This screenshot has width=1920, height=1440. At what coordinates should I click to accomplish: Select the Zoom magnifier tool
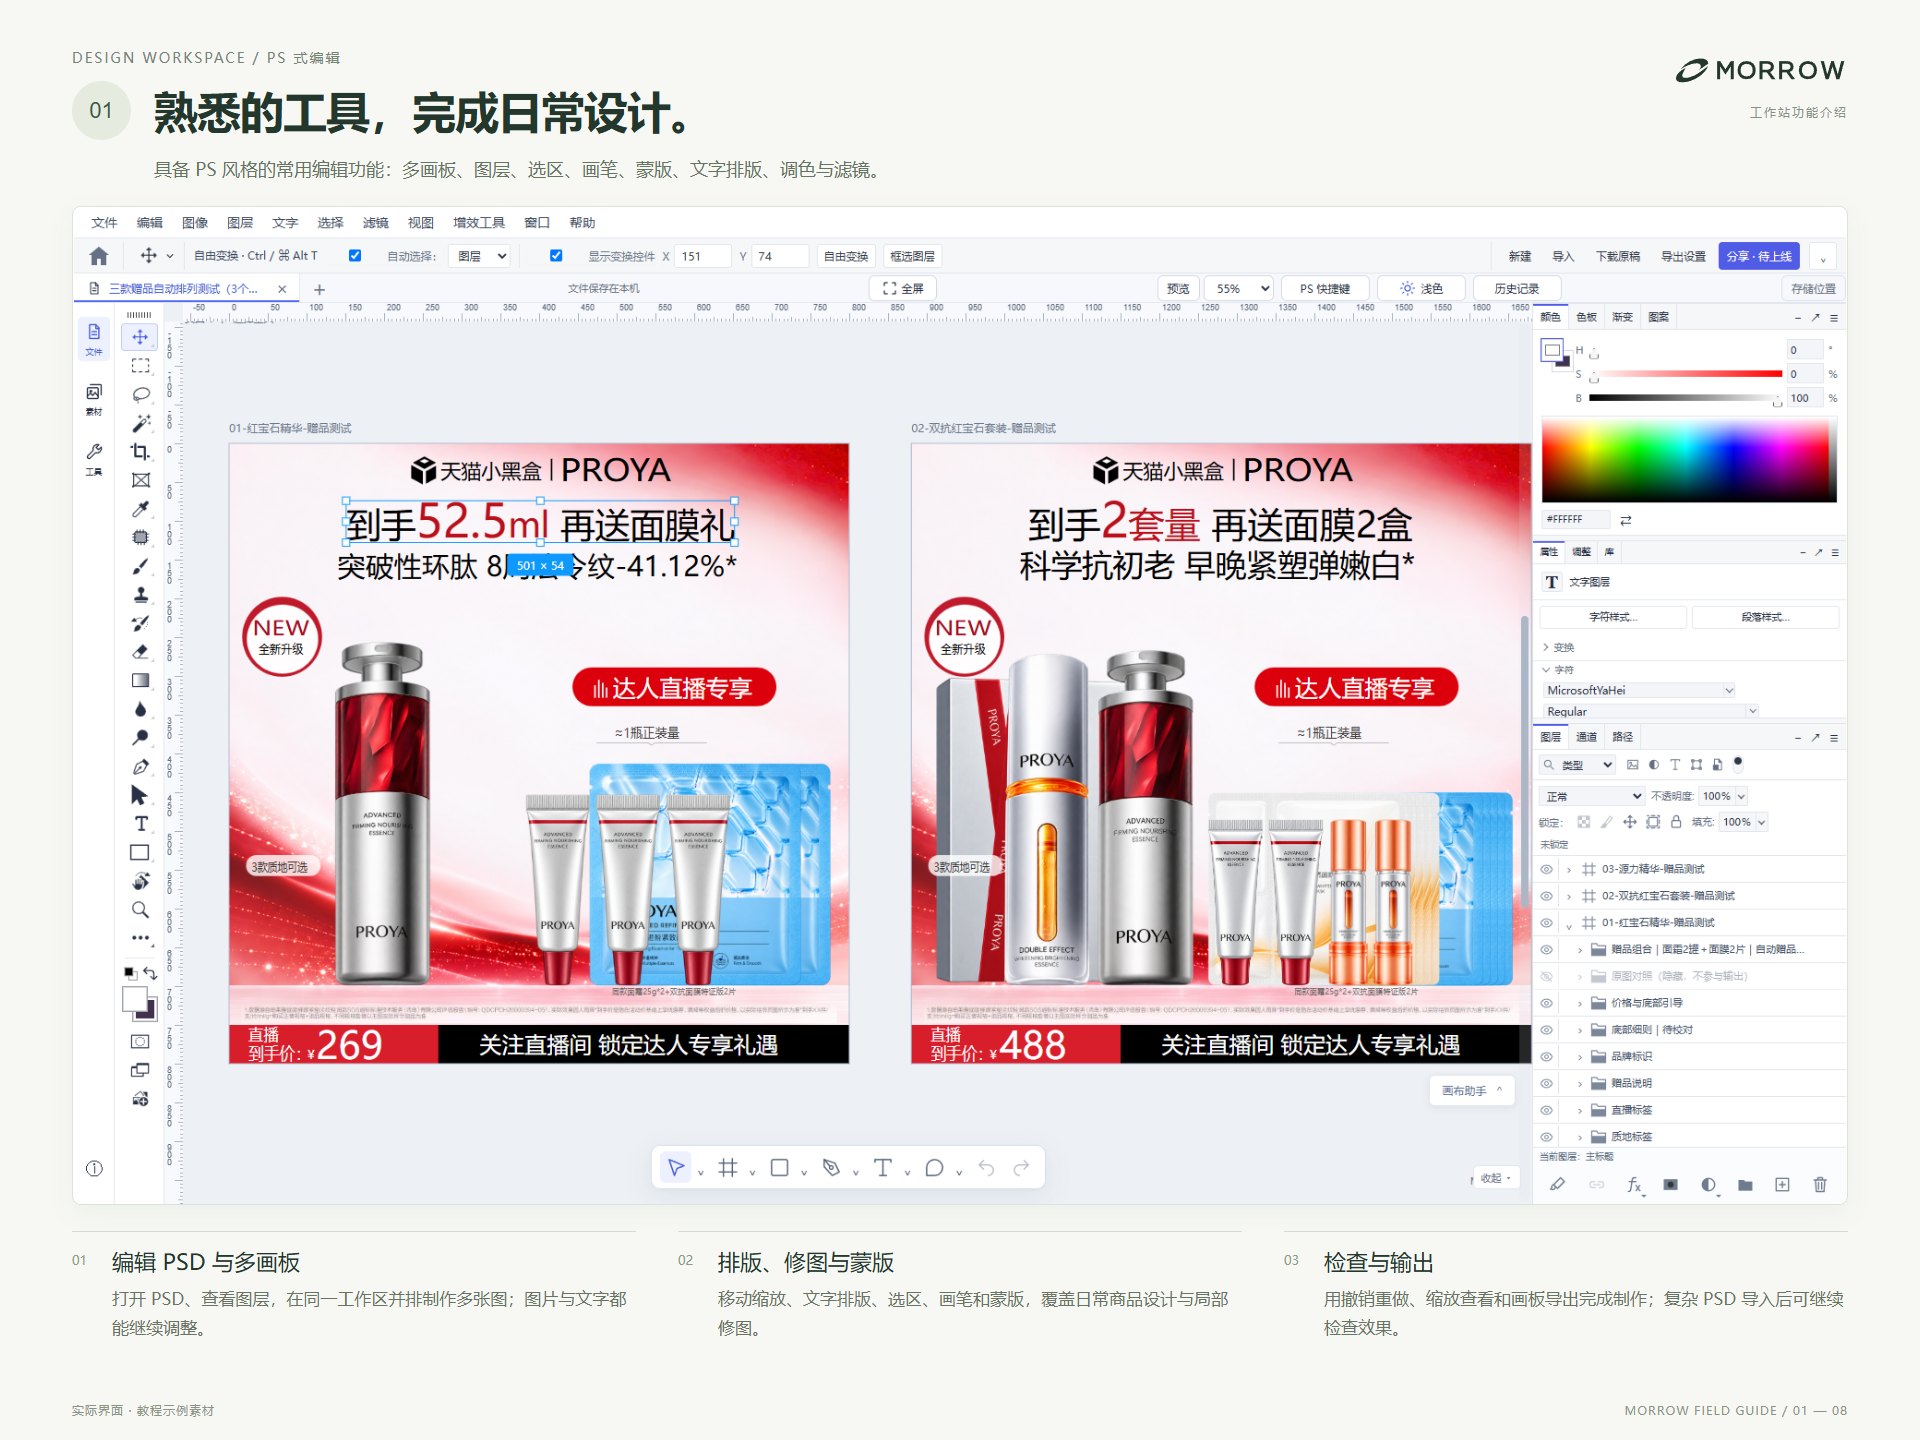[x=140, y=910]
